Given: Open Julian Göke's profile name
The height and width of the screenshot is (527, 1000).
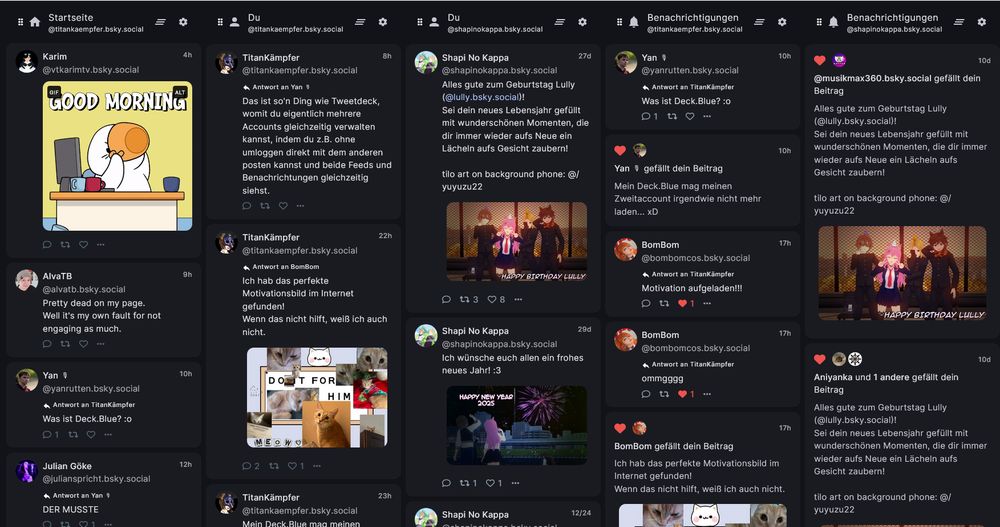Looking at the screenshot, I should pos(67,466).
